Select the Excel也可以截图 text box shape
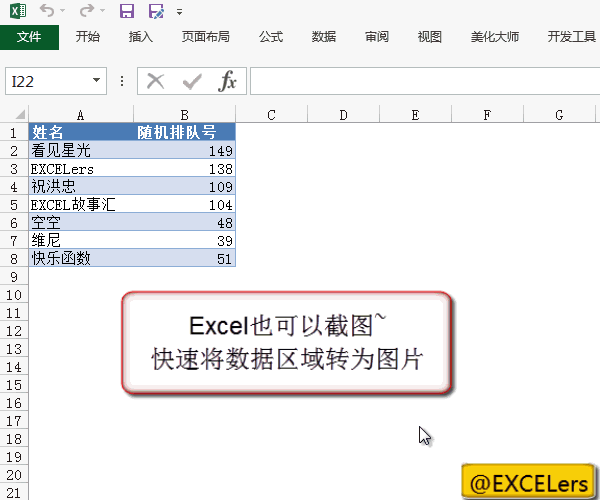 (x=286, y=342)
